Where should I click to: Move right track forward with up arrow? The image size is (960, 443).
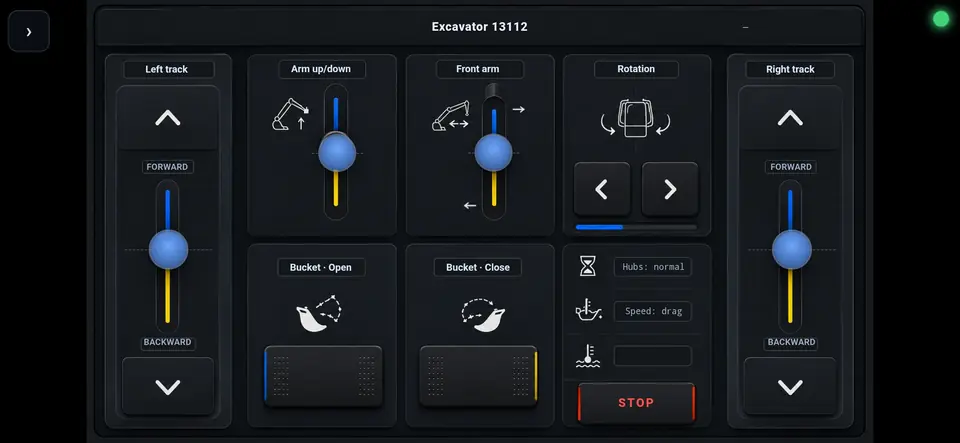click(x=790, y=117)
